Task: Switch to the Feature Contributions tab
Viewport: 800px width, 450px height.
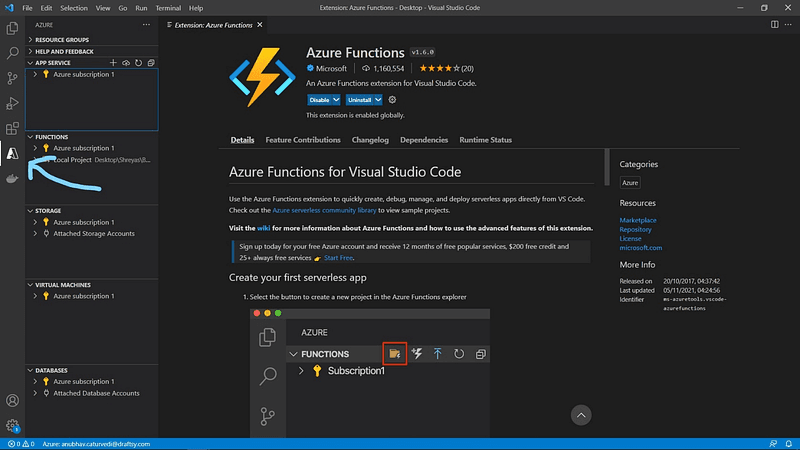Action: 303,140
